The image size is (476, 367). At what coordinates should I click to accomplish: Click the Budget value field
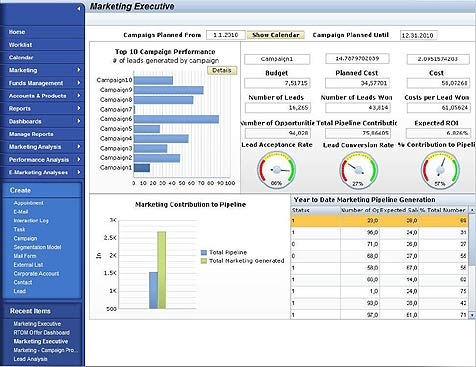[277, 83]
